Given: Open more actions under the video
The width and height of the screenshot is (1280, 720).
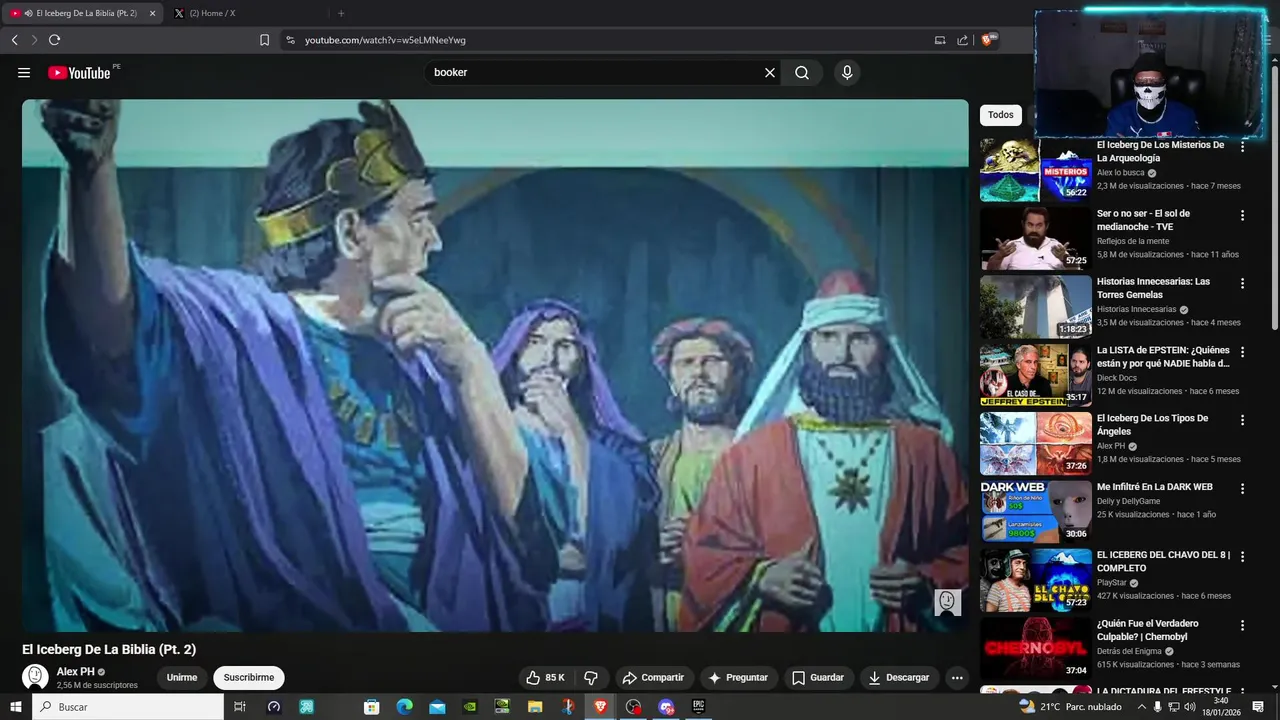Looking at the screenshot, I should (x=957, y=677).
